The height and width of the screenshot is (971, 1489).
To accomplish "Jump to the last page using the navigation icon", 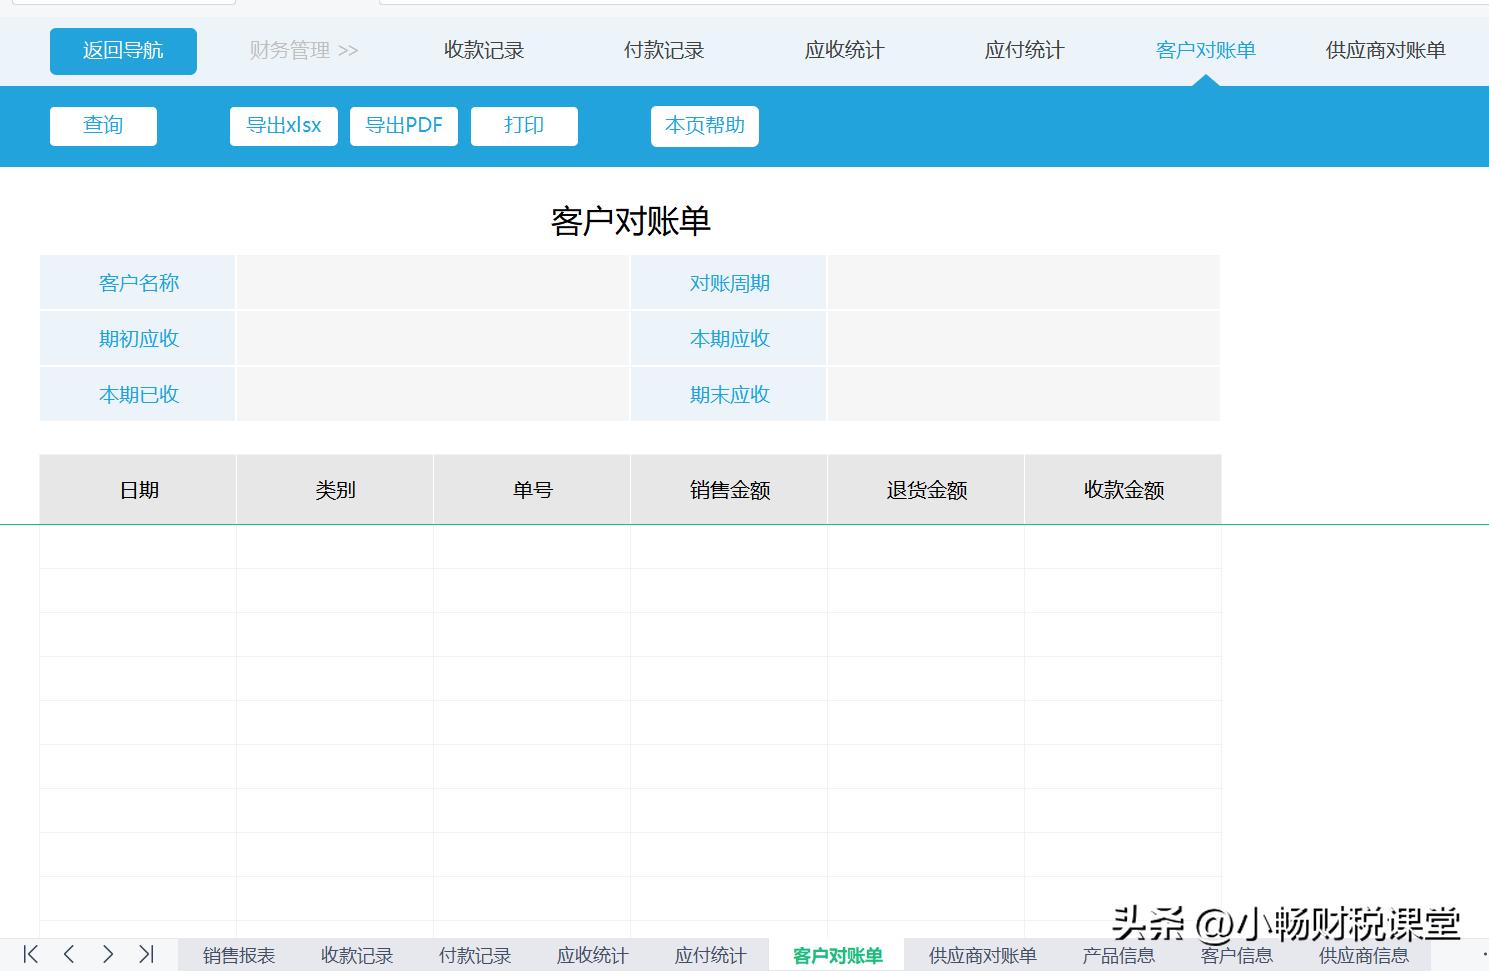I will [147, 953].
